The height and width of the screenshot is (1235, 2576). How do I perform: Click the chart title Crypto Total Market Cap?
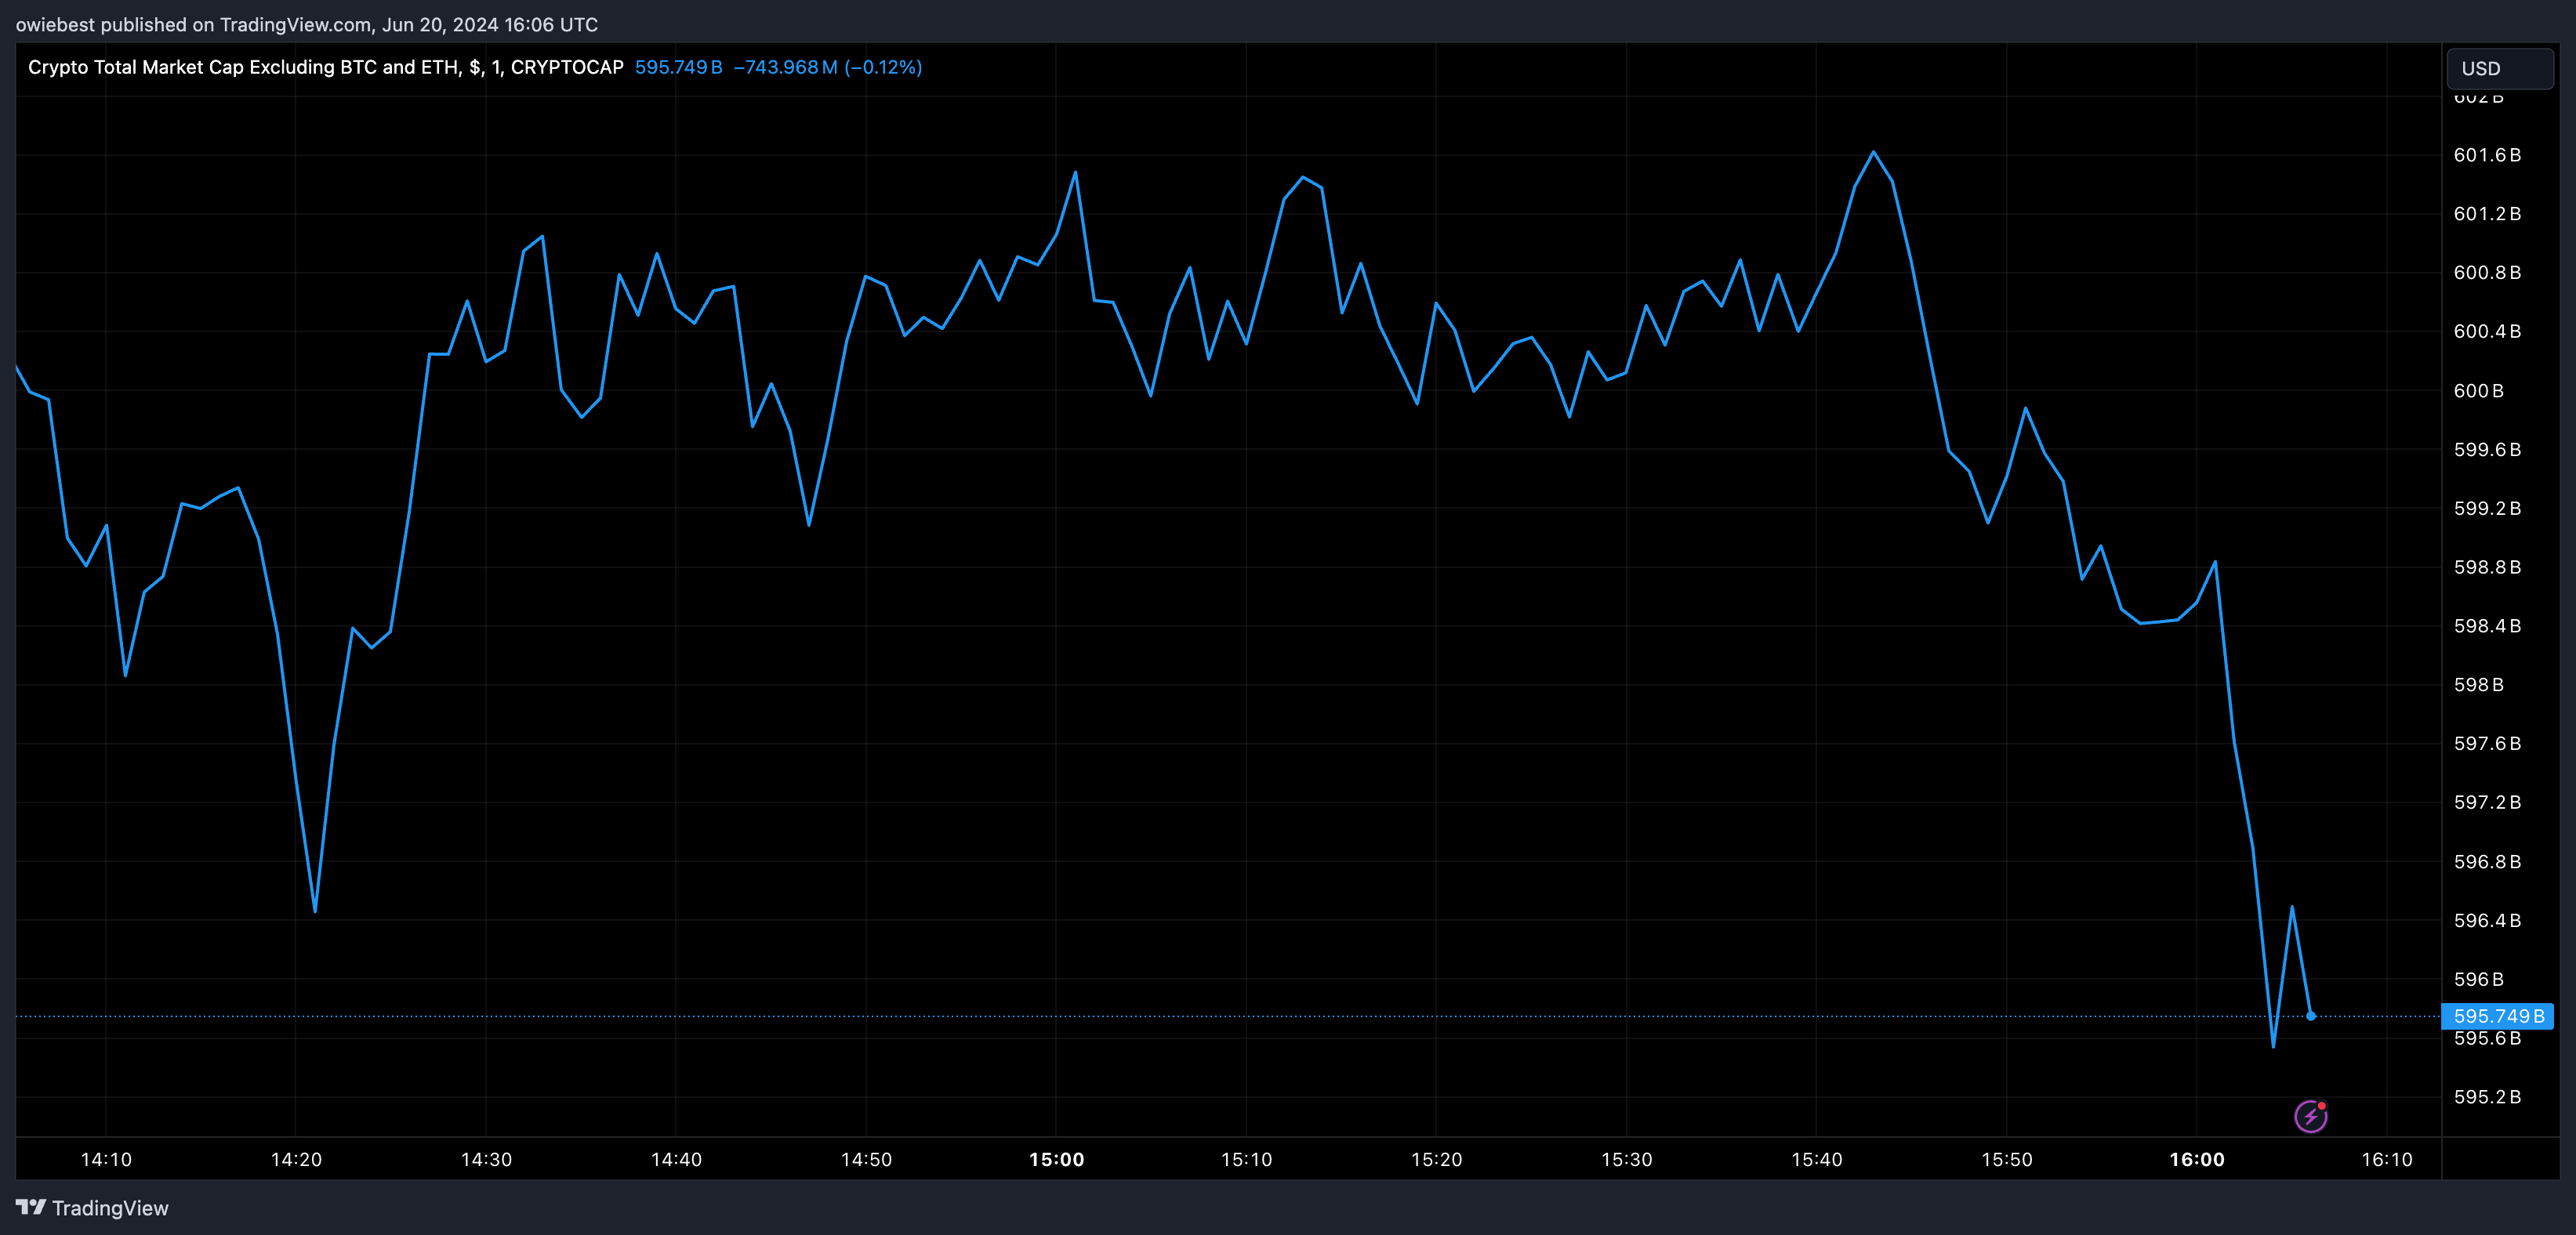point(325,67)
